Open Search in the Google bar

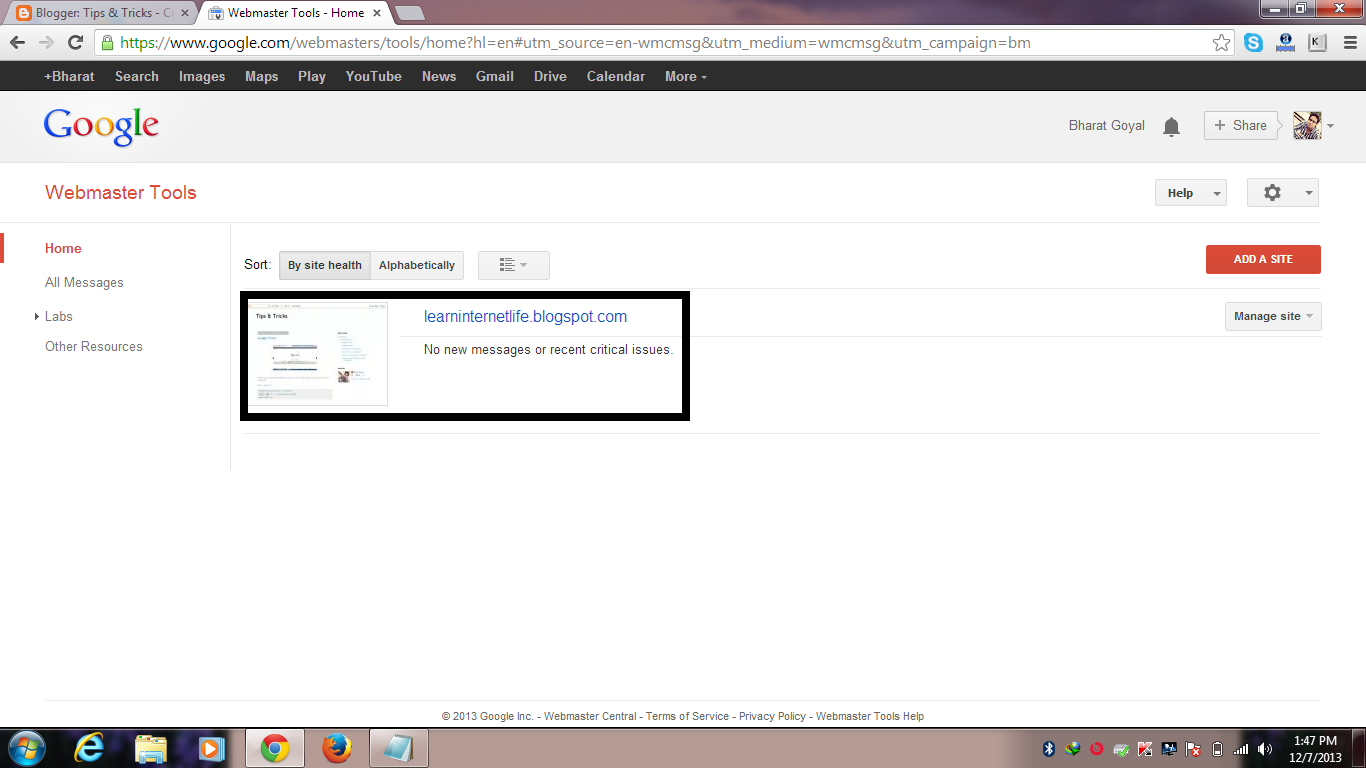click(x=137, y=76)
